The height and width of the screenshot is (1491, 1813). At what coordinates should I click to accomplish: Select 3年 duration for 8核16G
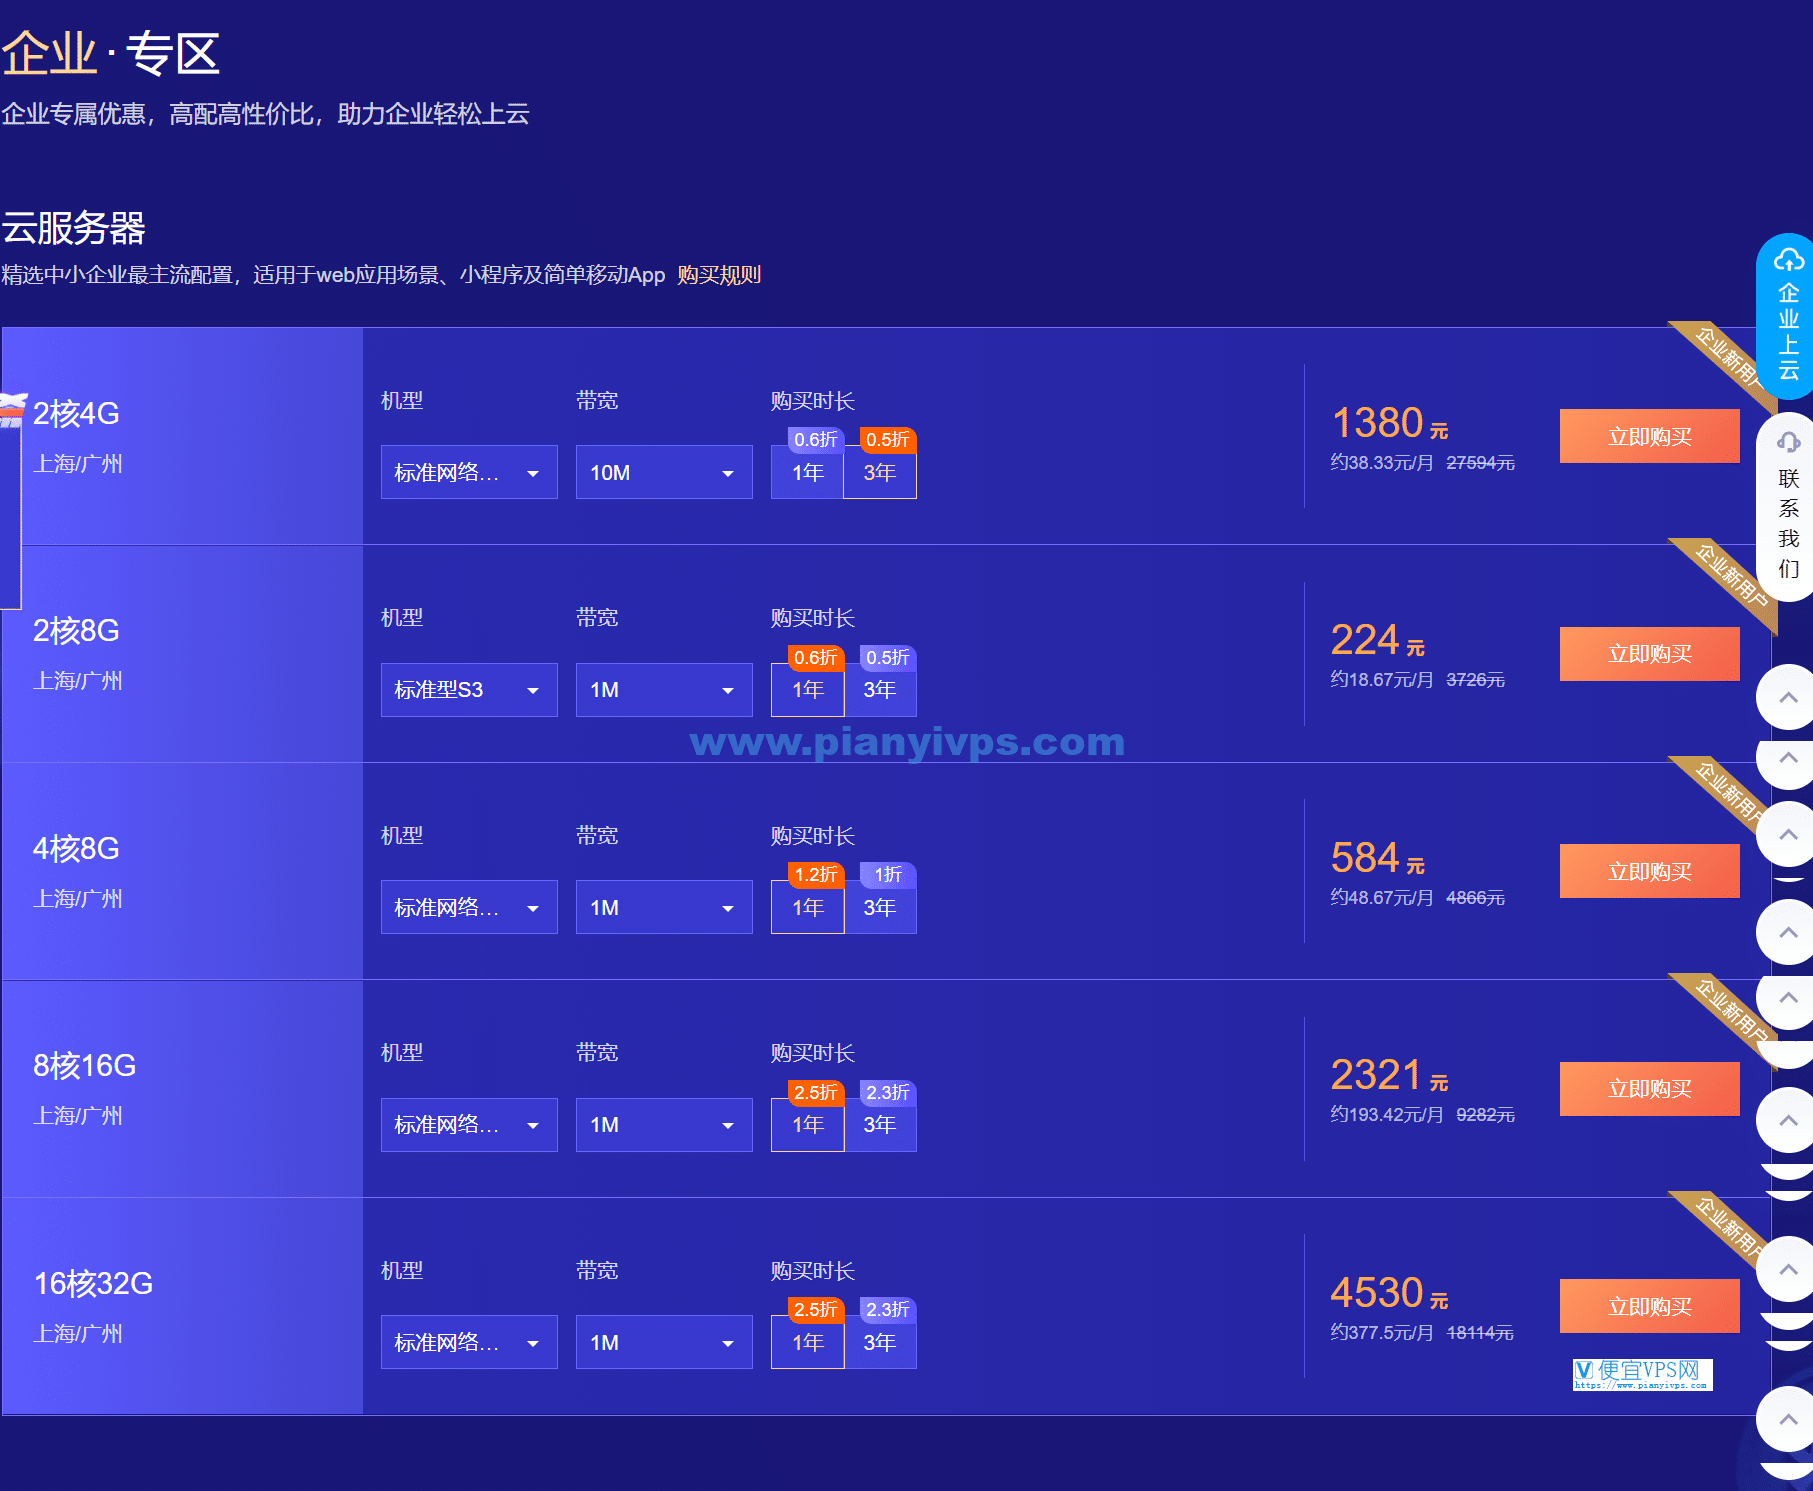tap(880, 1125)
